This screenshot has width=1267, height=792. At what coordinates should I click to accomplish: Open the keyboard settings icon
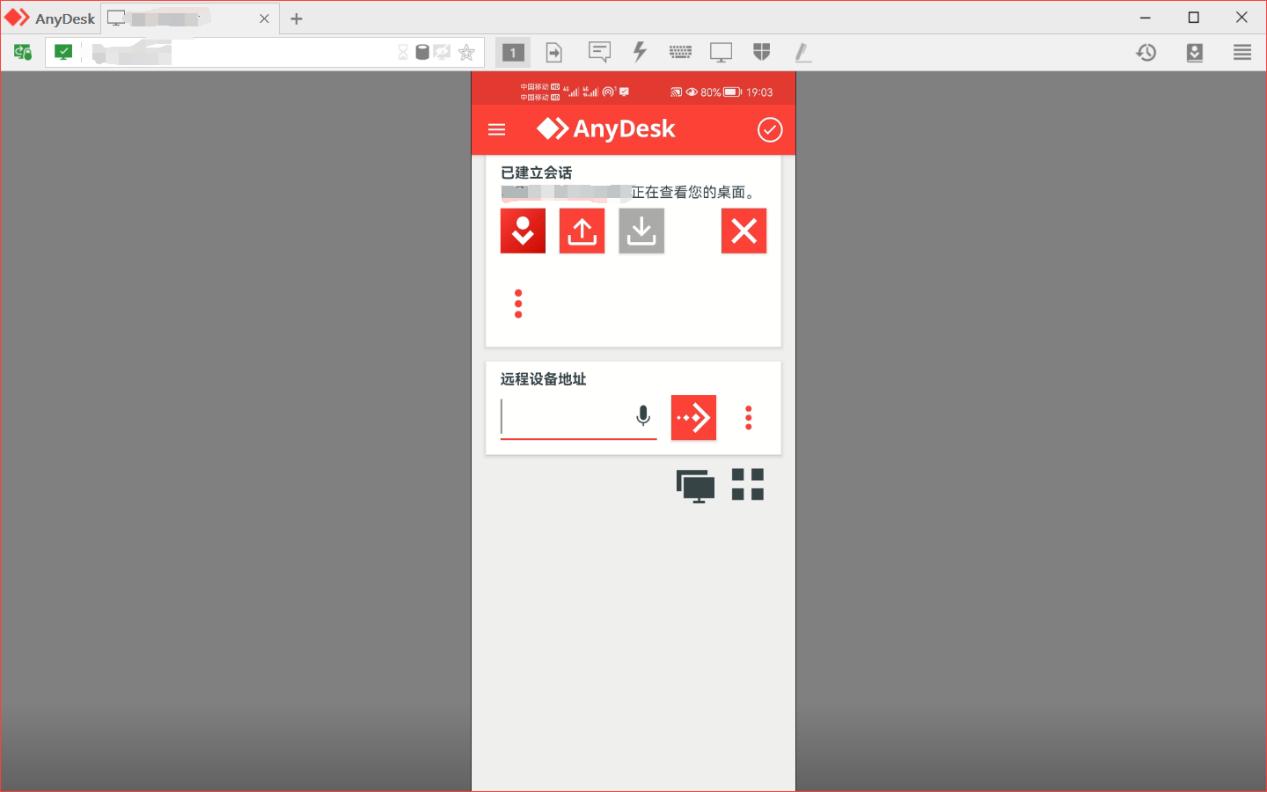680,53
